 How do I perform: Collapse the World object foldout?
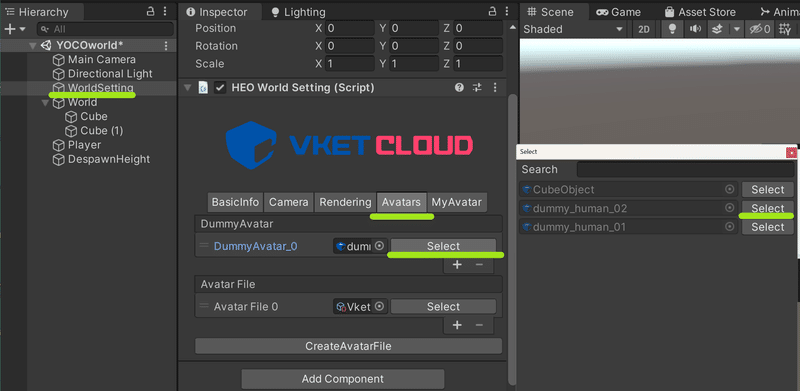click(x=45, y=103)
